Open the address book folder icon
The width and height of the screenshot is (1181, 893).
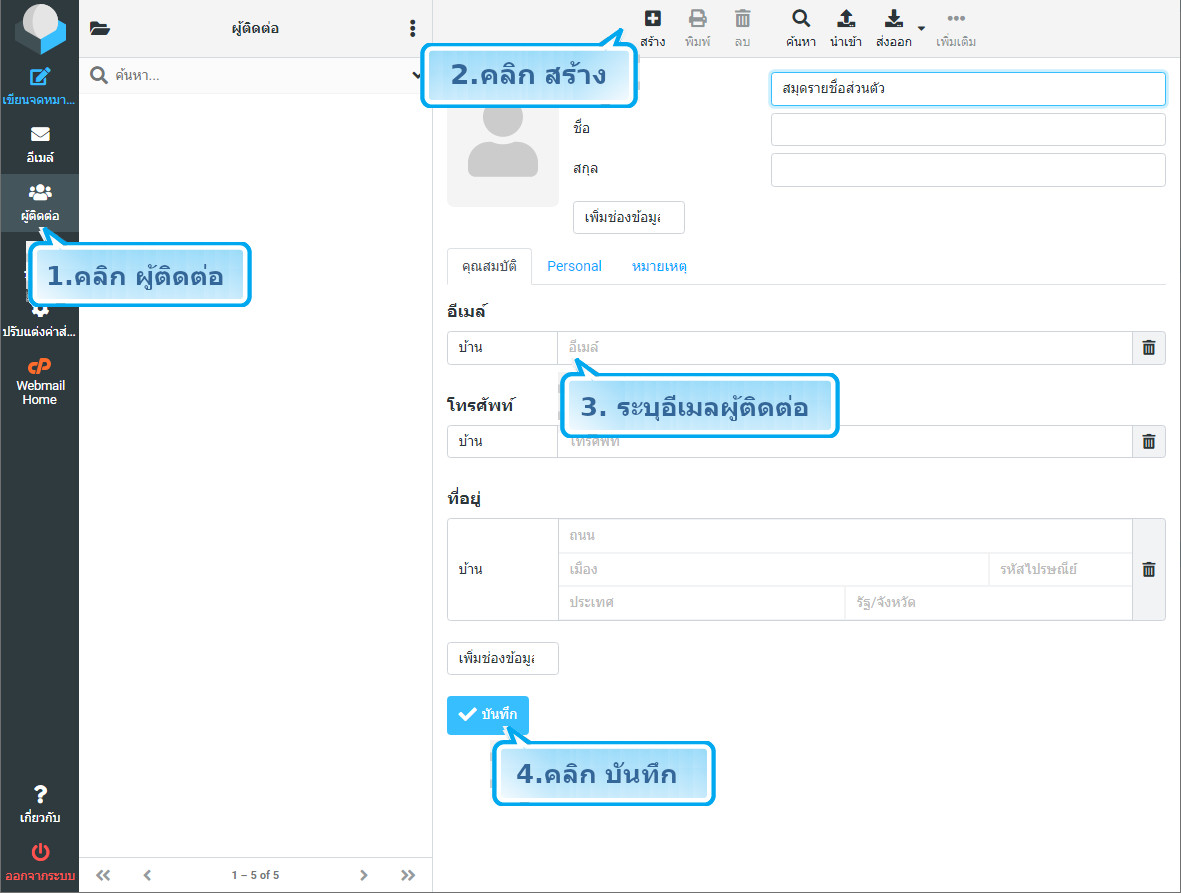(98, 28)
